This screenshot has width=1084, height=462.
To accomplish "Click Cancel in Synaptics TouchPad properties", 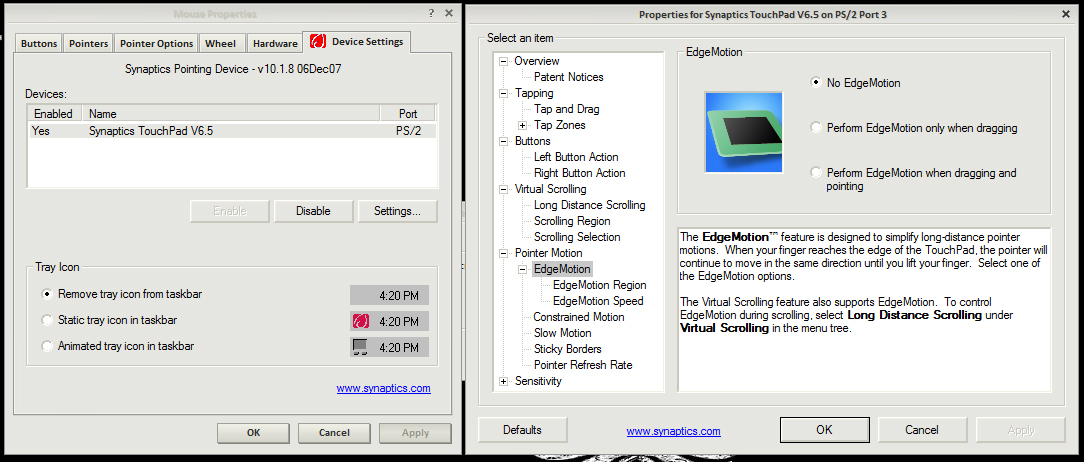I will [x=922, y=429].
